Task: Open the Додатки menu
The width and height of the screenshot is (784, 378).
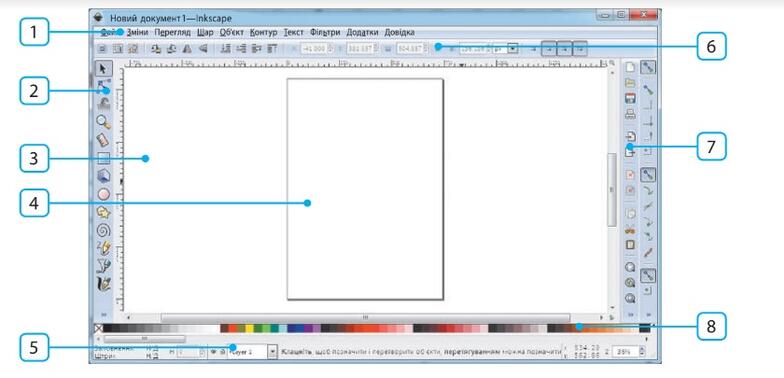Action: pyautogui.click(x=362, y=32)
